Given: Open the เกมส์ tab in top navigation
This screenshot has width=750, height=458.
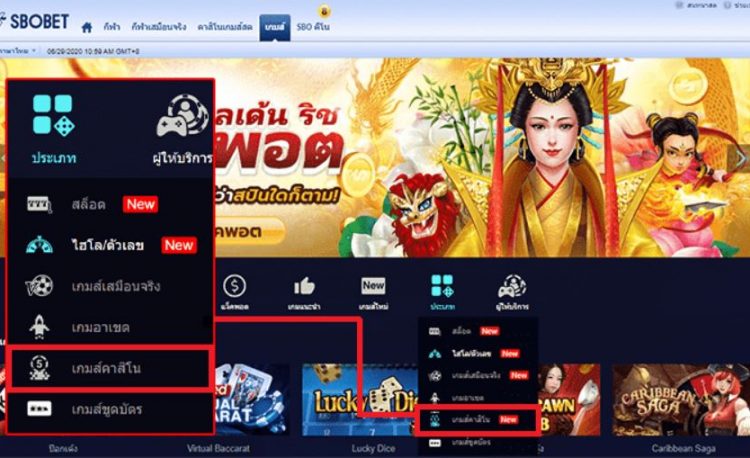Looking at the screenshot, I should (275, 27).
